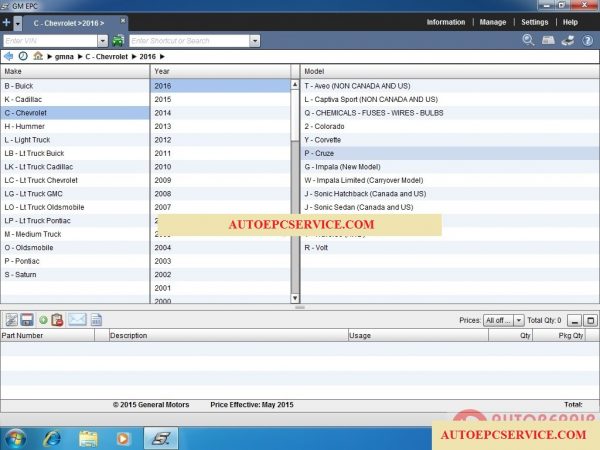Click the year list scroll up arrow
This screenshot has height=450, width=600.
295,85
